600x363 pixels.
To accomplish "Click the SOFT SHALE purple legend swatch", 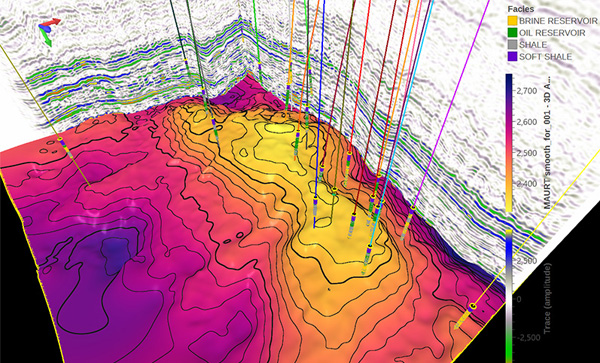I will tap(512, 57).
